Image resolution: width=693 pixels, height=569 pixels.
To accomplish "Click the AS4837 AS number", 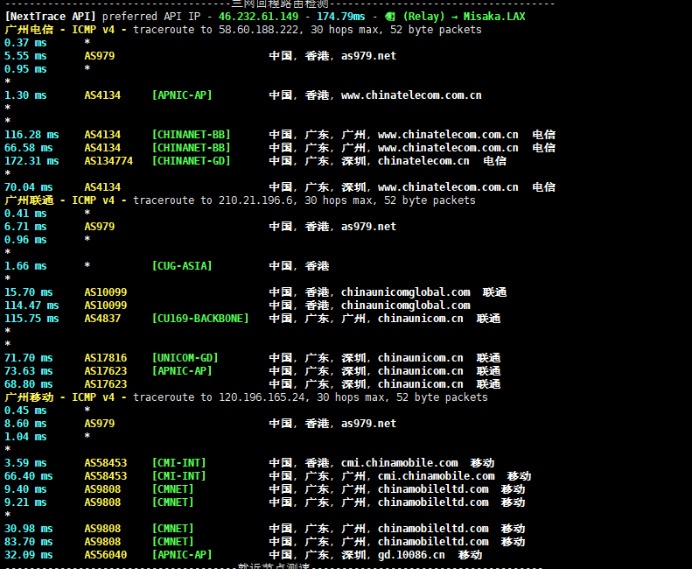I will (102, 318).
